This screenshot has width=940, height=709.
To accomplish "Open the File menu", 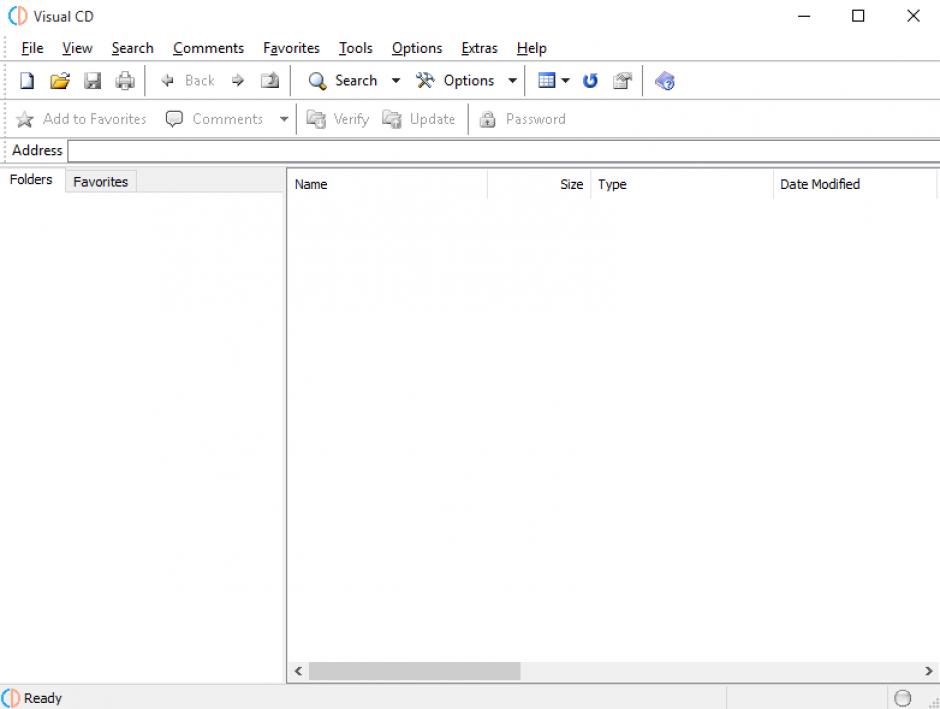I will (32, 48).
